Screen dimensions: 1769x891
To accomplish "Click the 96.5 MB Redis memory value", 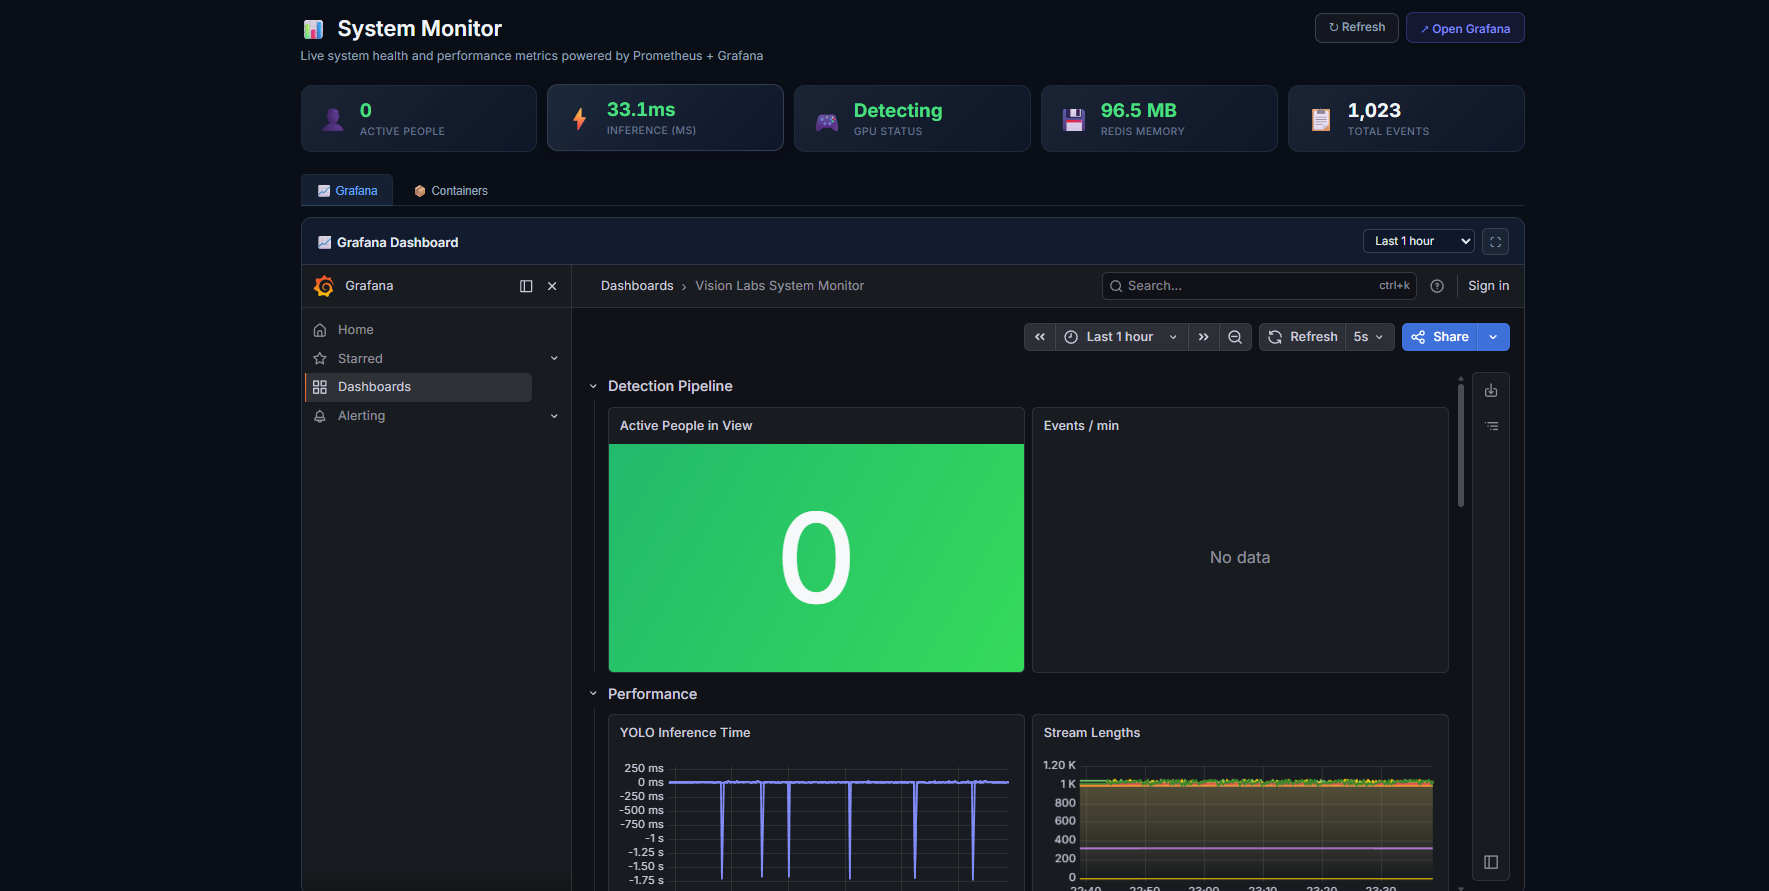I will pos(1138,110).
